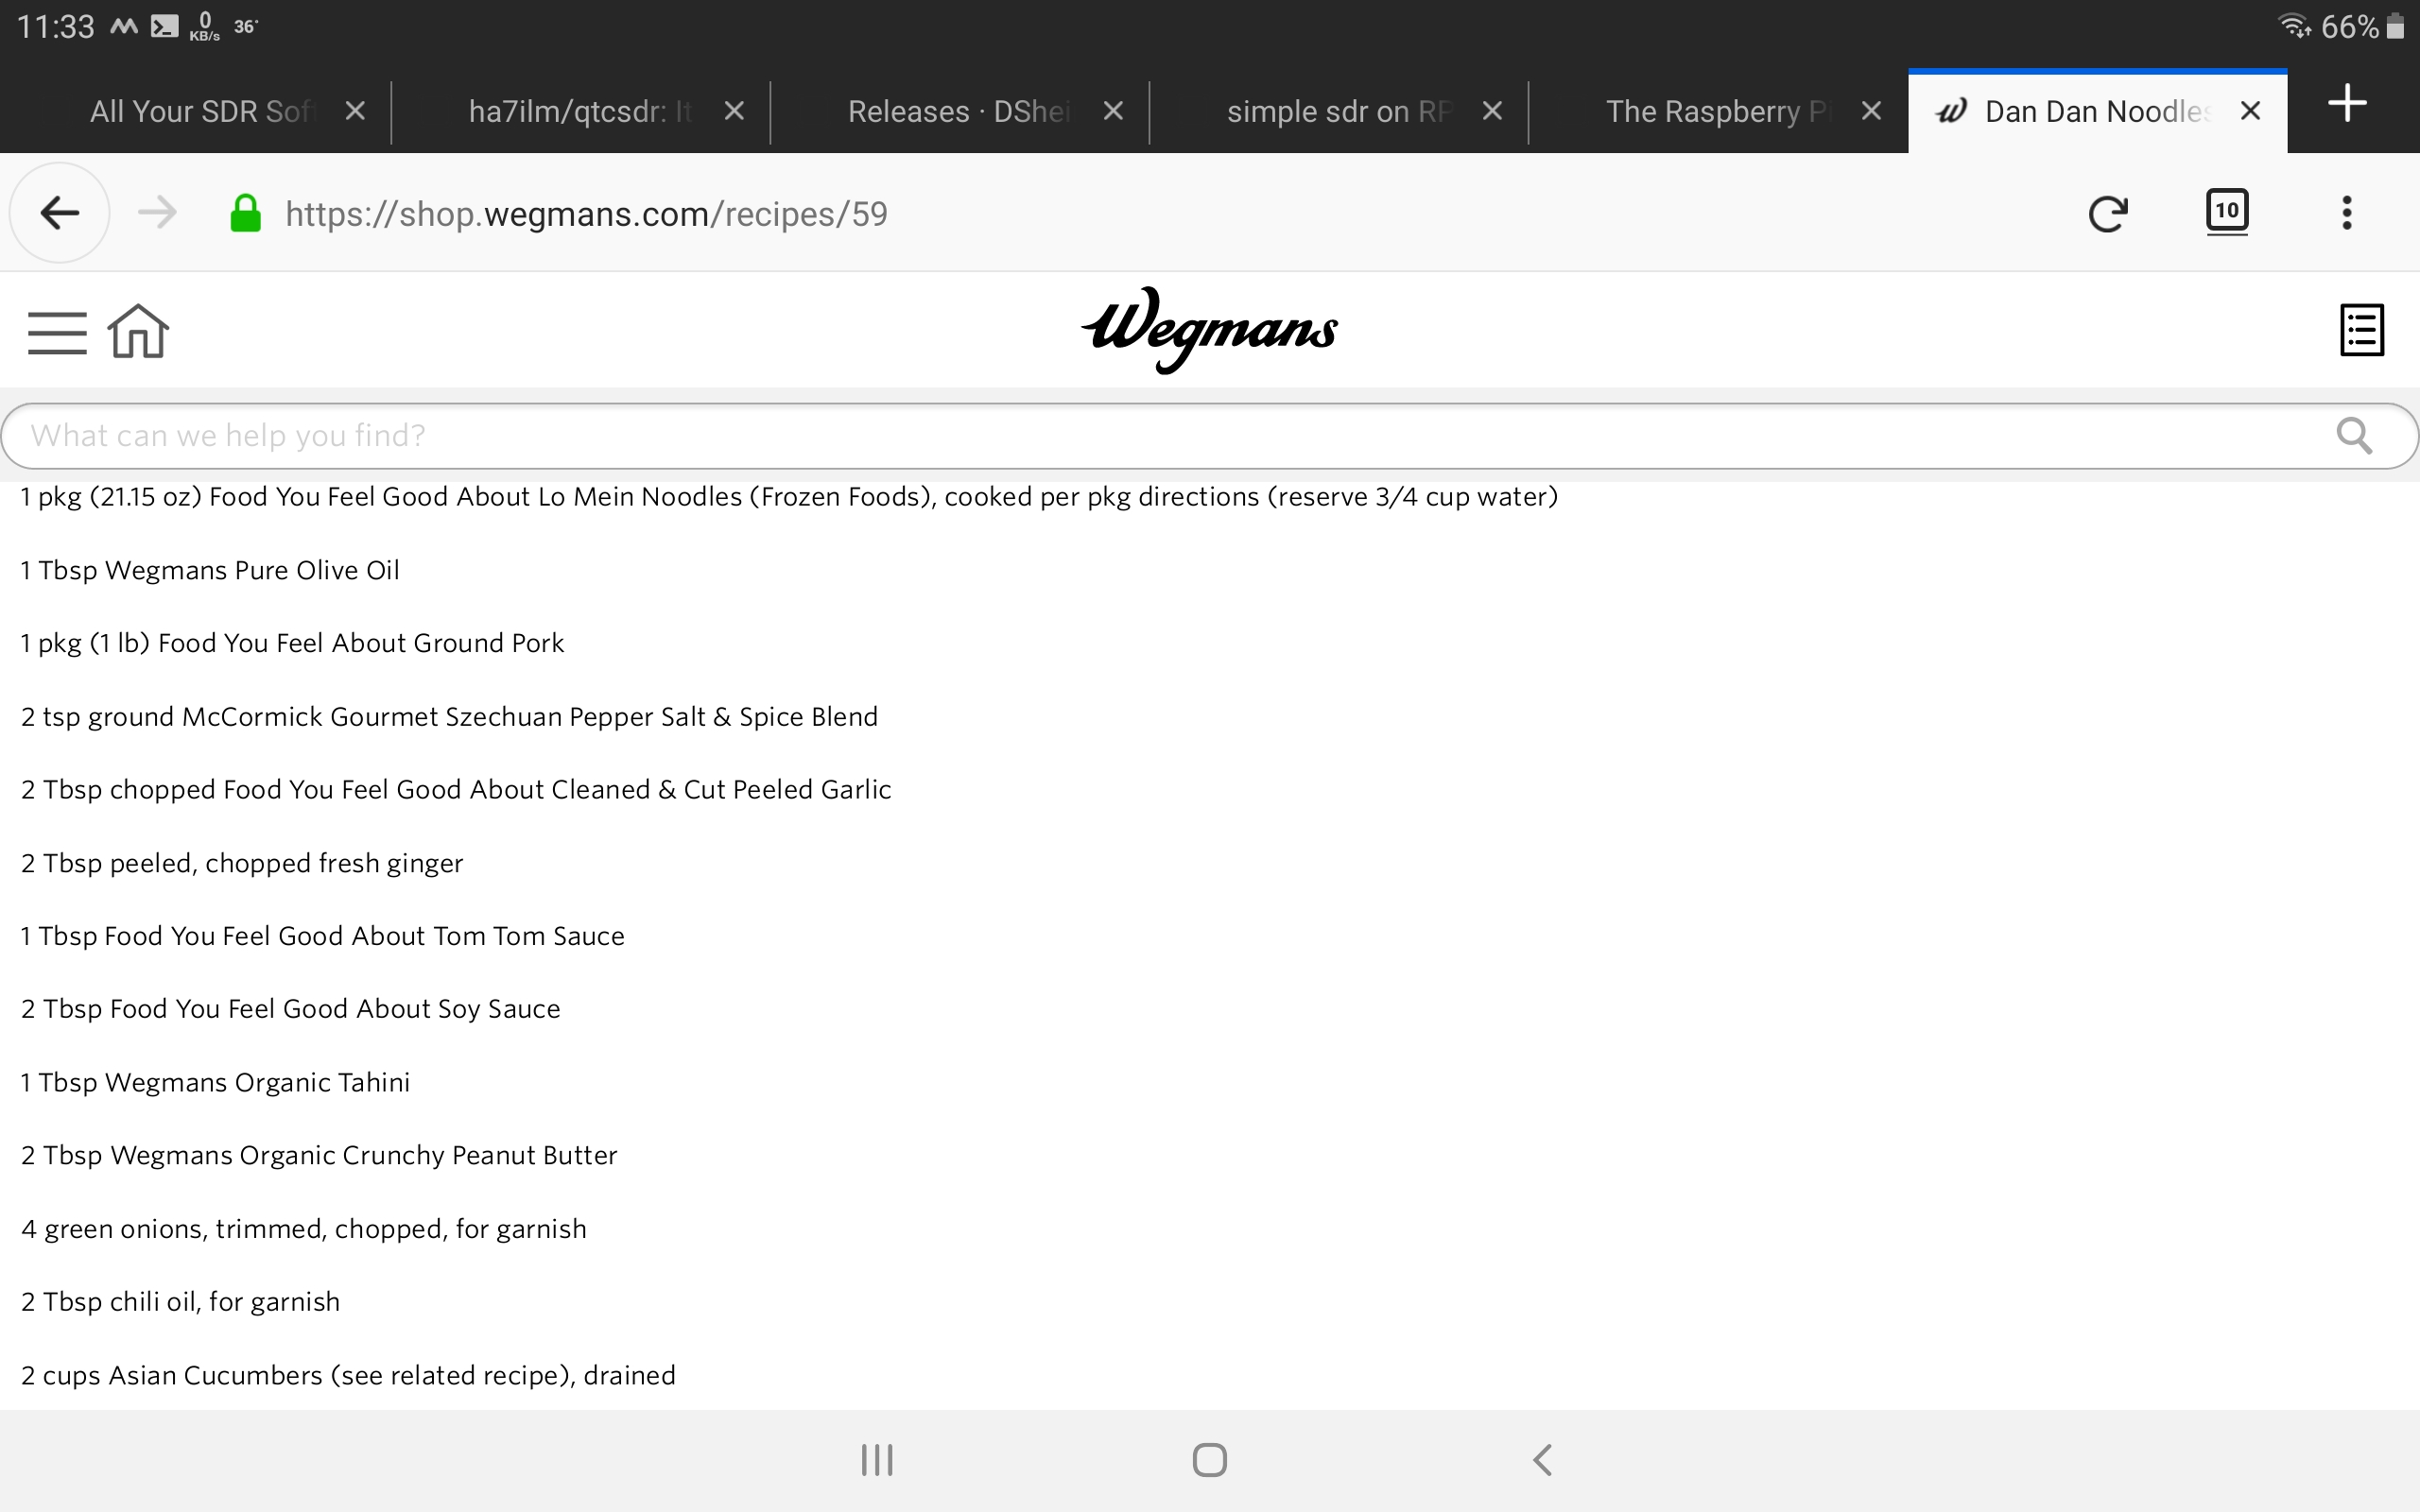Click the Organic Crunchy Peanut Butter line
The height and width of the screenshot is (1512, 2420).
tap(319, 1155)
